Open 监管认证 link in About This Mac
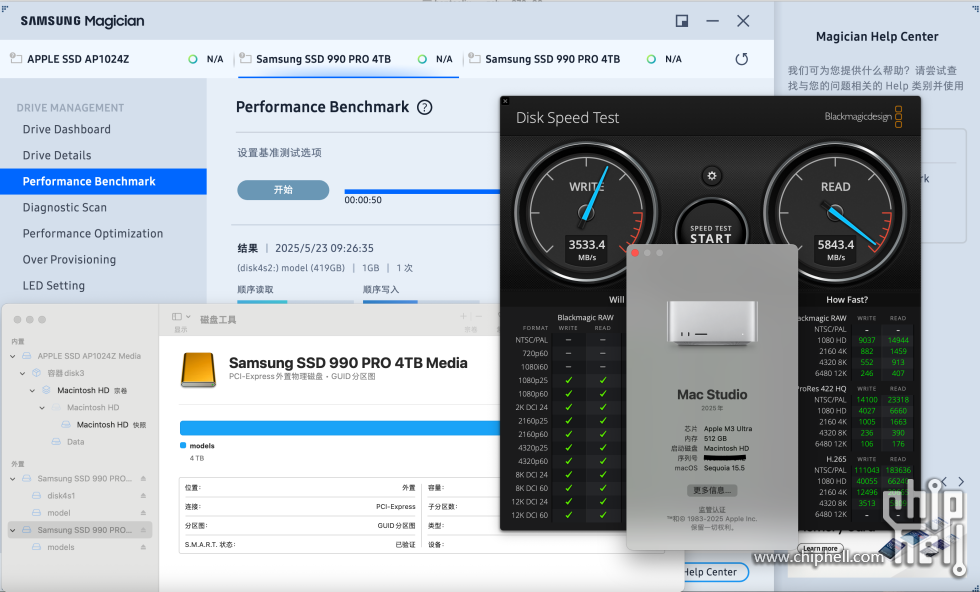Screen dimensions: 980x592 [x=712, y=509]
